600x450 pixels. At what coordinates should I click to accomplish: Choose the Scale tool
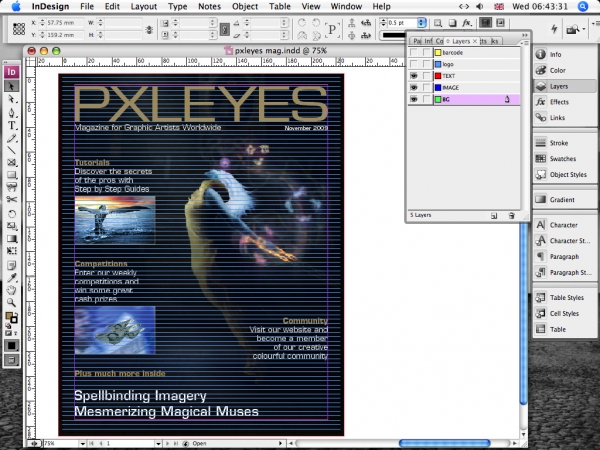11,226
